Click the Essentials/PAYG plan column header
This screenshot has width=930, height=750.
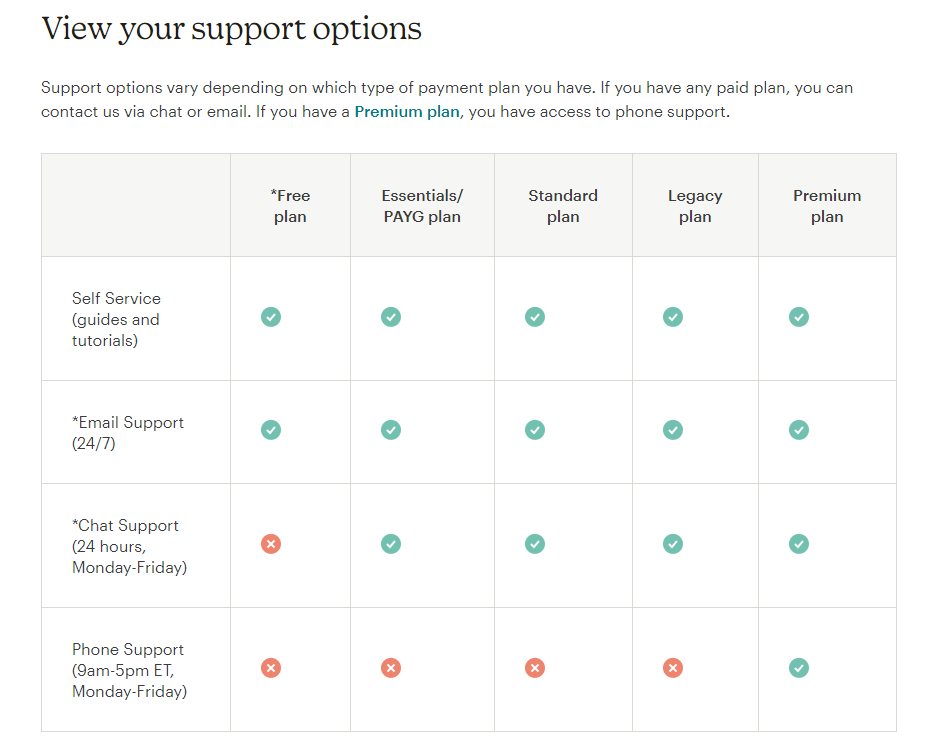[422, 206]
